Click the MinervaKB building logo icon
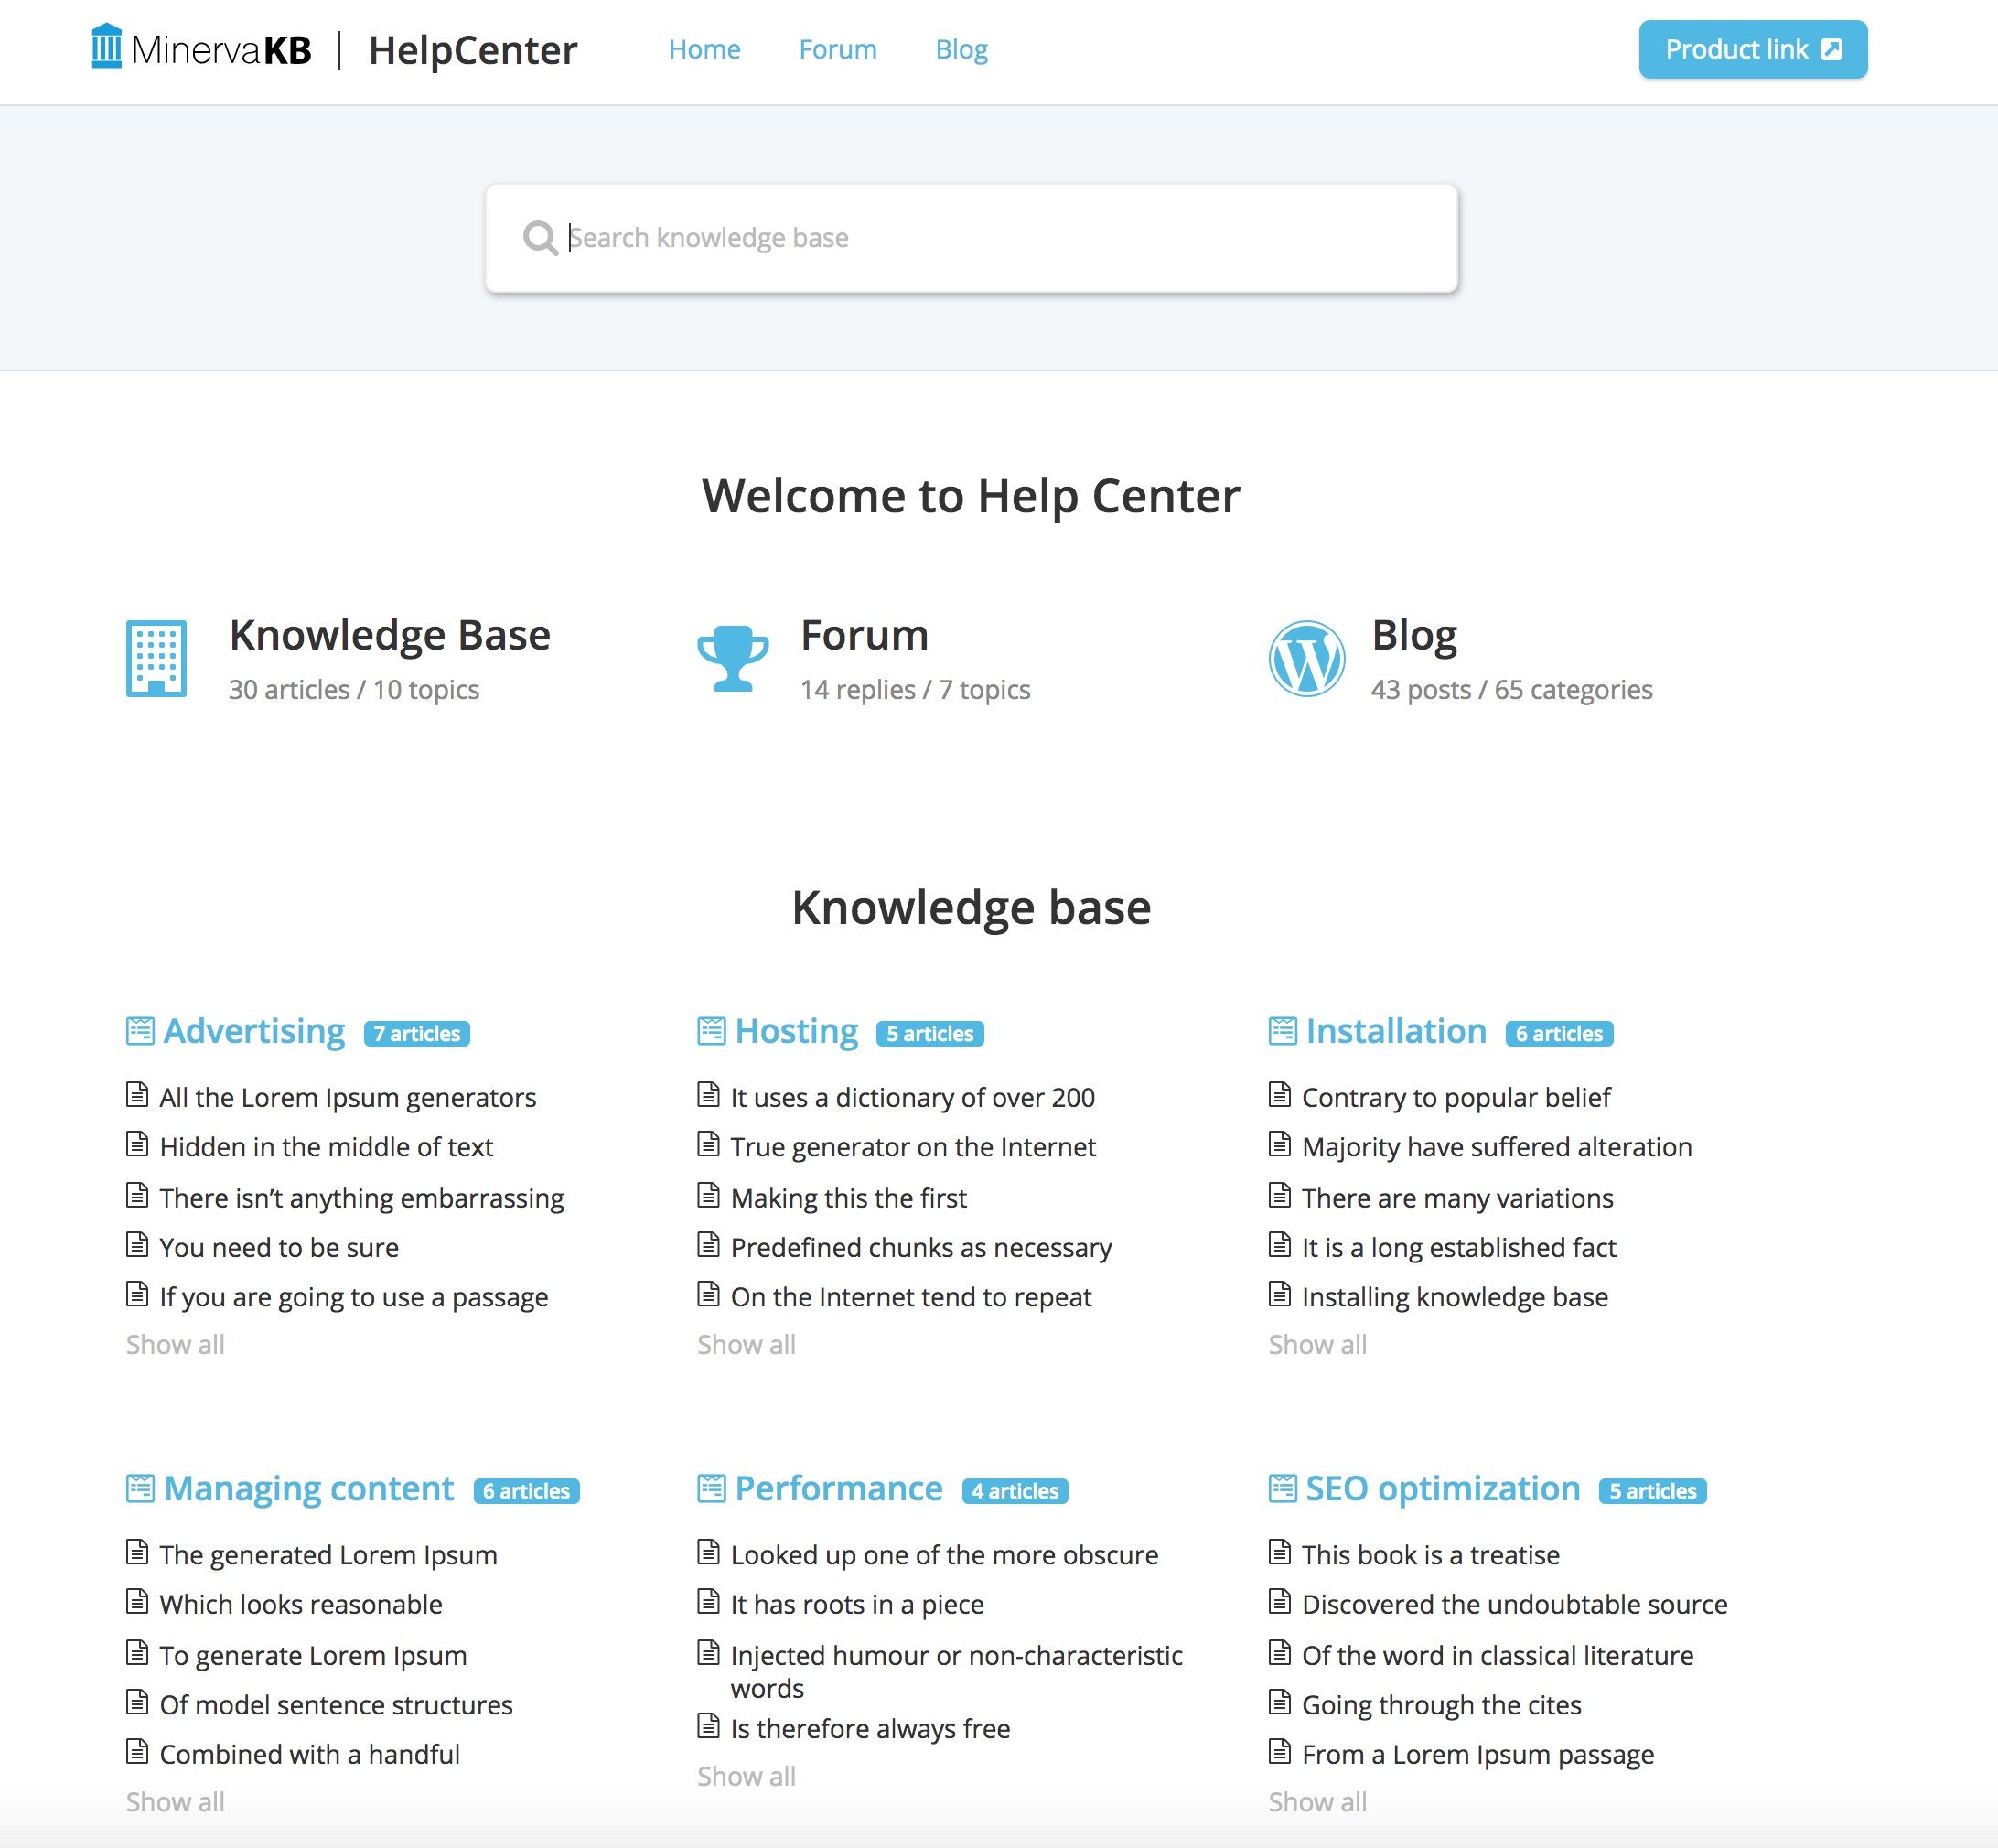The width and height of the screenshot is (1998, 1848). coord(106,47)
